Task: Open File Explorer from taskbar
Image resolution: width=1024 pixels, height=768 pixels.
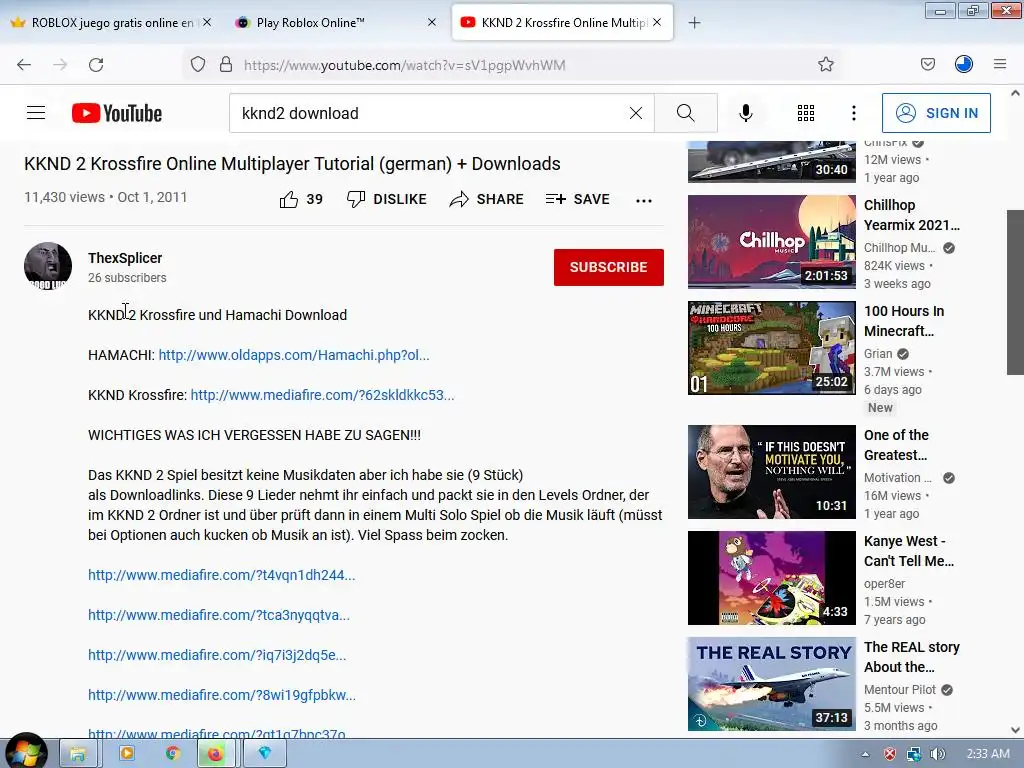Action: click(x=78, y=754)
